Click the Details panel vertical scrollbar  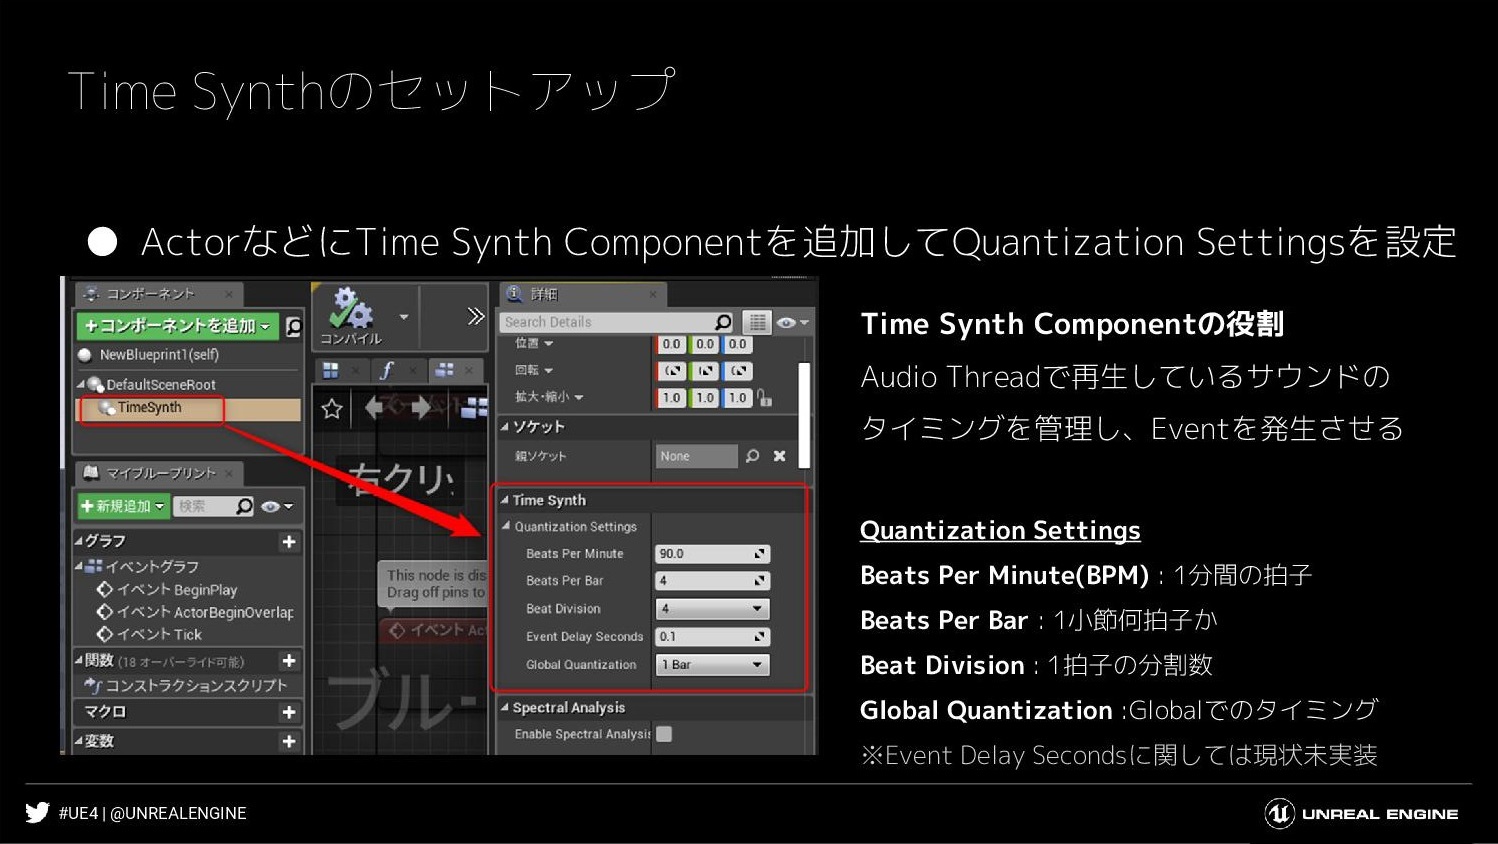(x=804, y=415)
